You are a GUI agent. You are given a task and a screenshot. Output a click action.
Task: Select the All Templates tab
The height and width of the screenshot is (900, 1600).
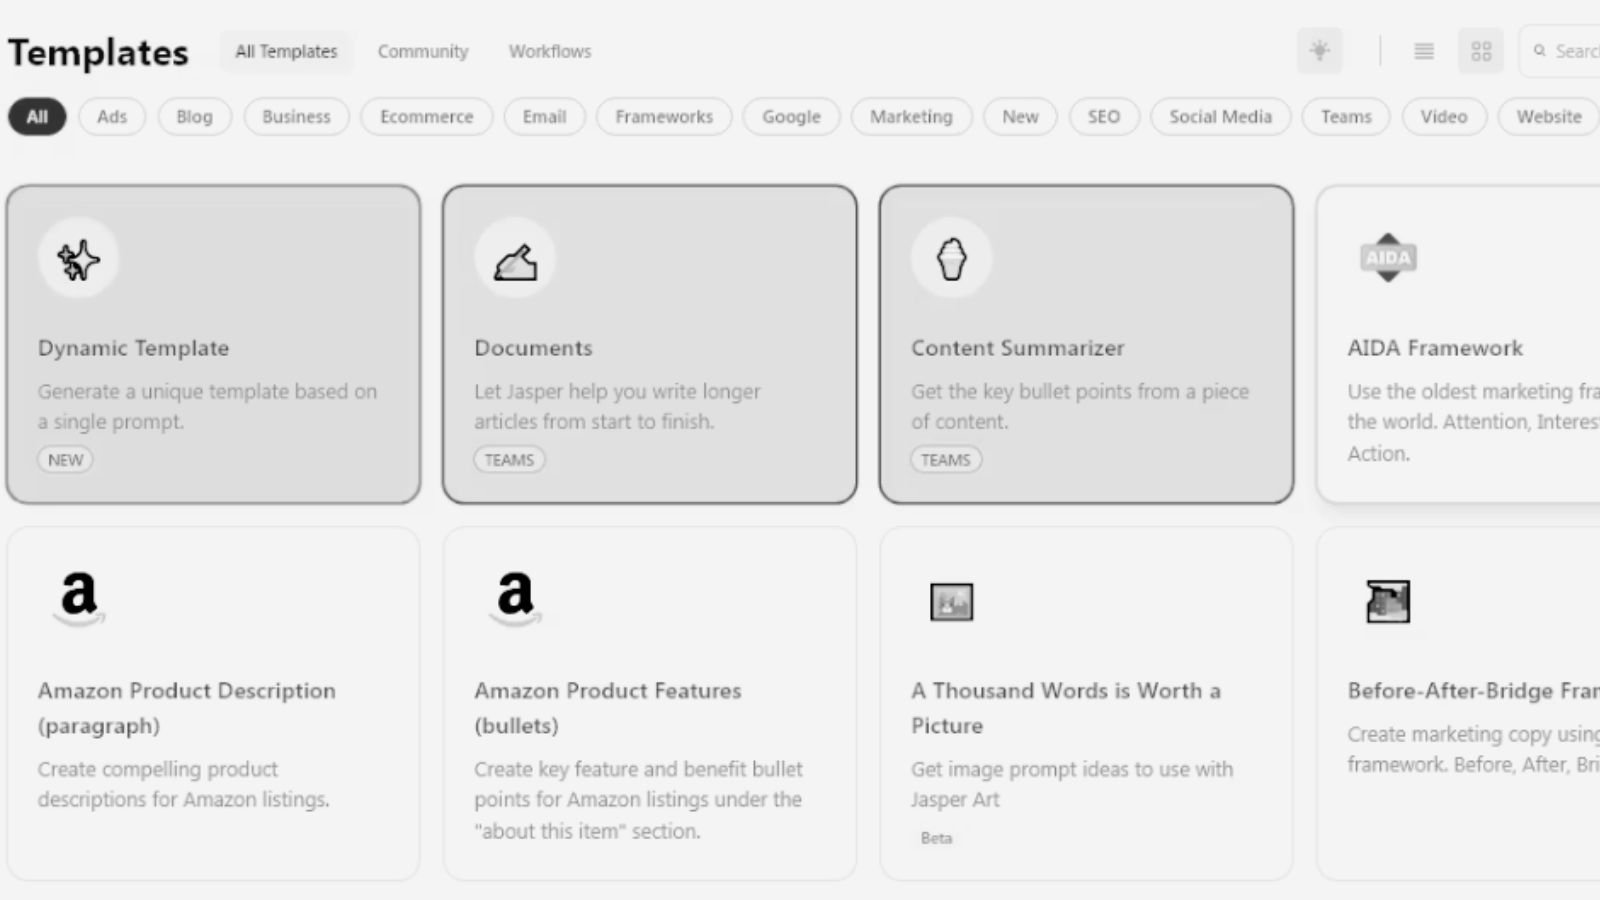286,51
